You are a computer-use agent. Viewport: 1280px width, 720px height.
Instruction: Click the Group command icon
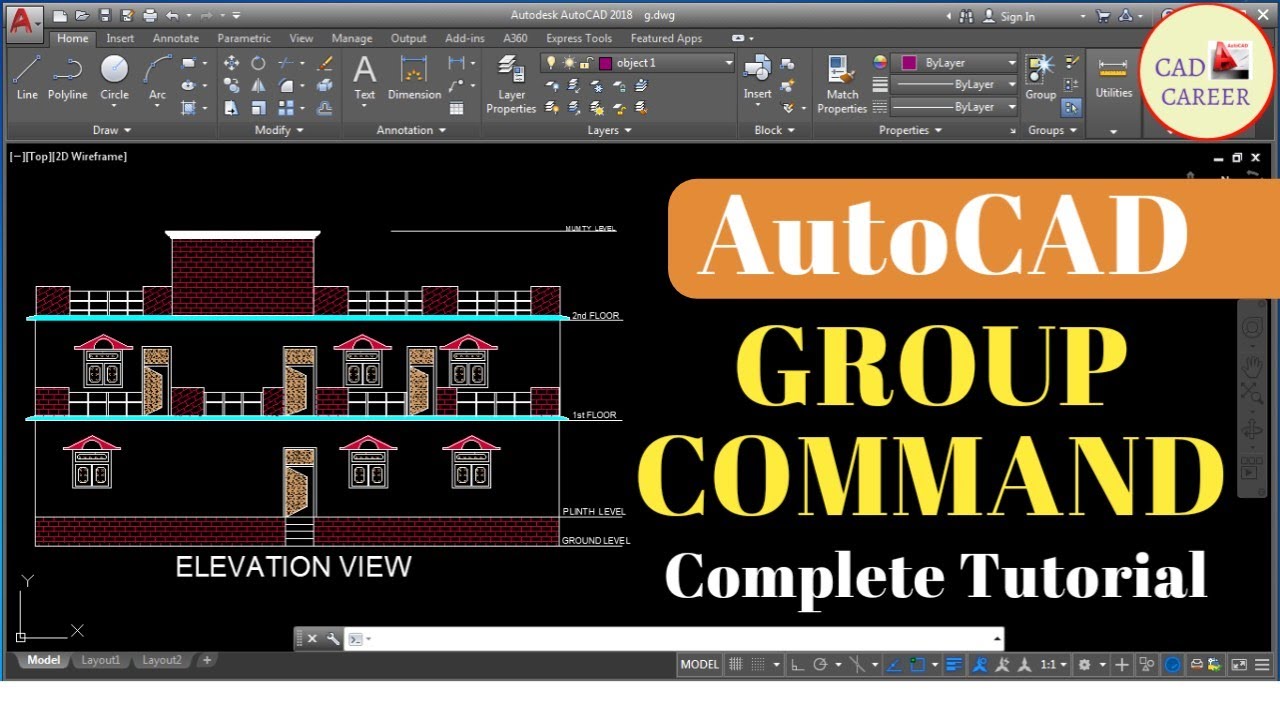point(1040,78)
